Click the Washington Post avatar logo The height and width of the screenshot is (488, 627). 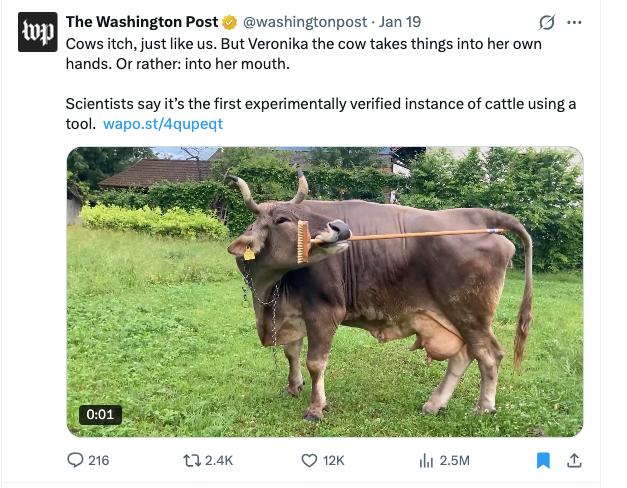tap(38, 32)
